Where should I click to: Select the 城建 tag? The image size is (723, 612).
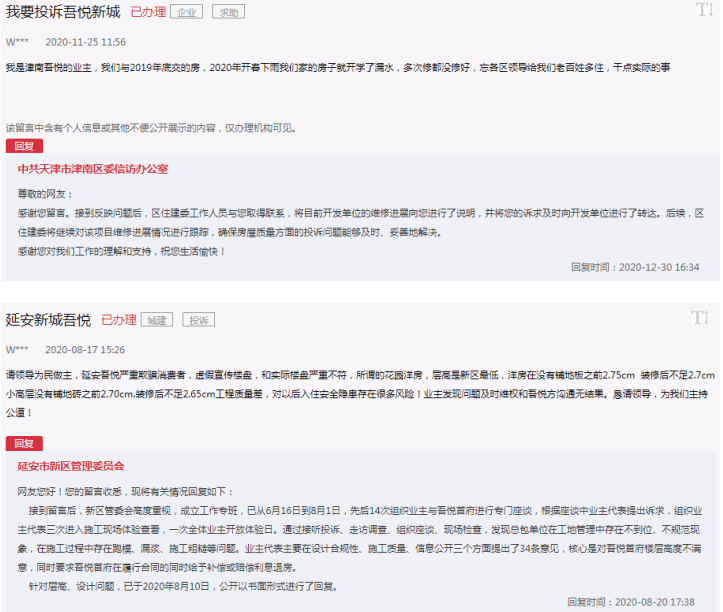point(157,320)
